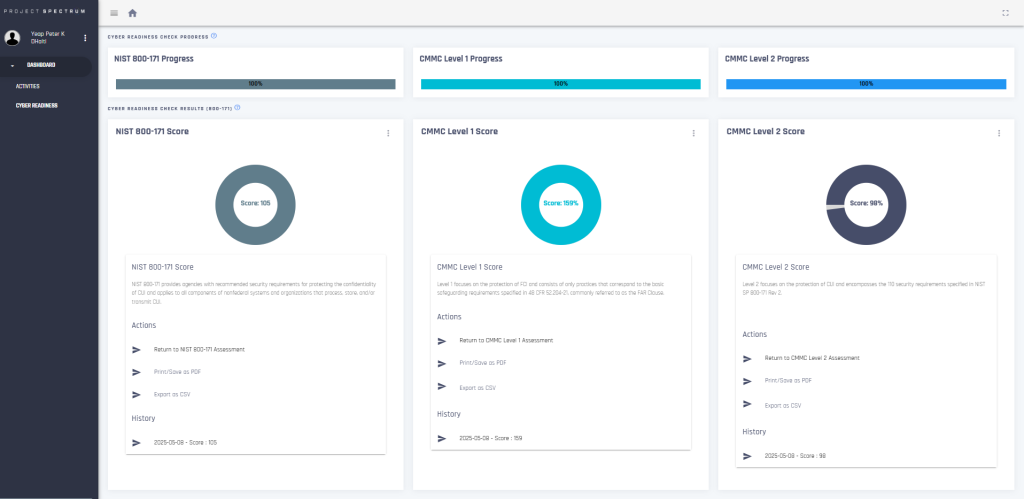This screenshot has width=1024, height=499.
Task: Open Cyber Readiness in the sidebar
Action: [x=37, y=105]
